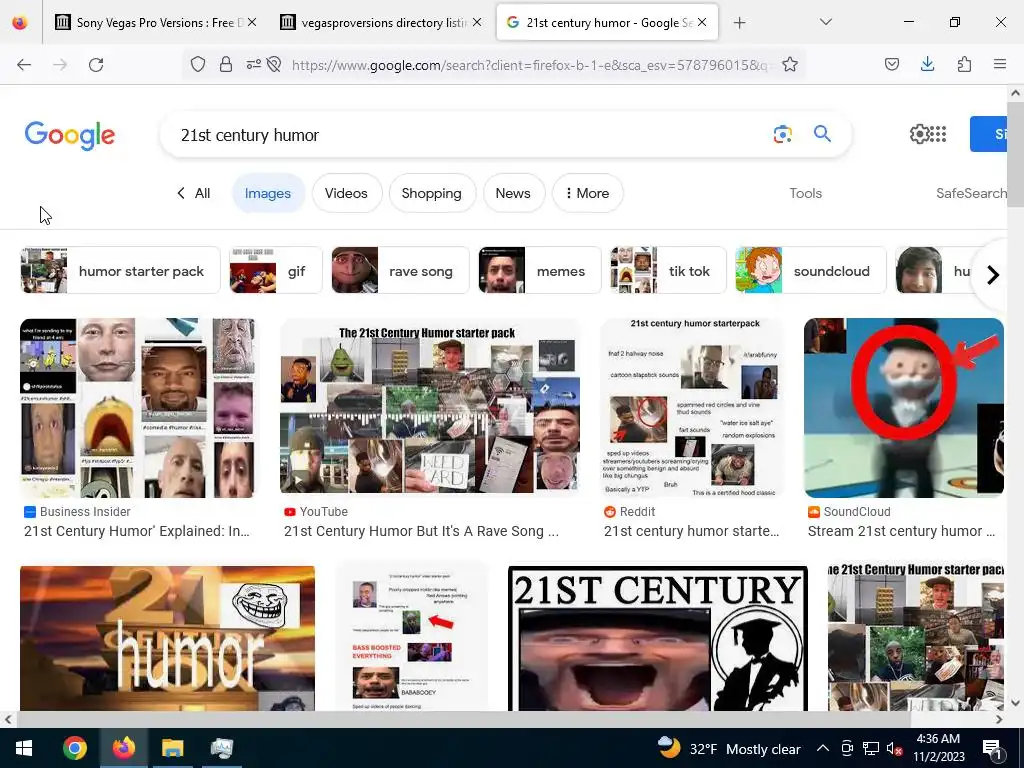Open Stream 21st century humor SoundCloud link
The image size is (1024, 768).
coord(901,532)
